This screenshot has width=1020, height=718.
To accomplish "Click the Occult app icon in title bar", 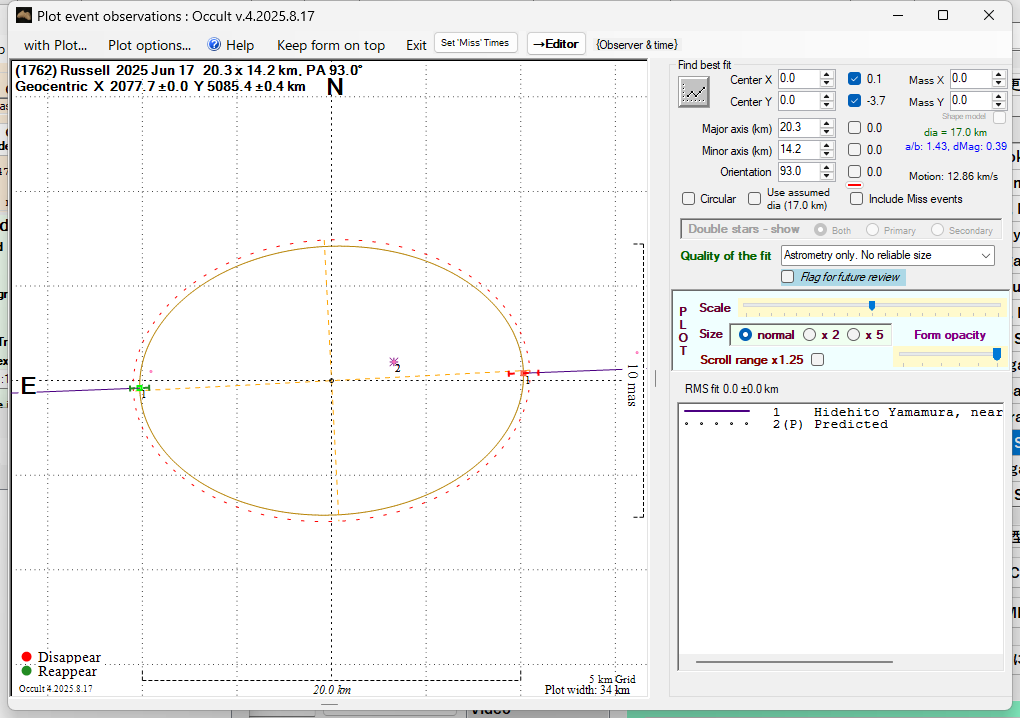I will pos(24,15).
